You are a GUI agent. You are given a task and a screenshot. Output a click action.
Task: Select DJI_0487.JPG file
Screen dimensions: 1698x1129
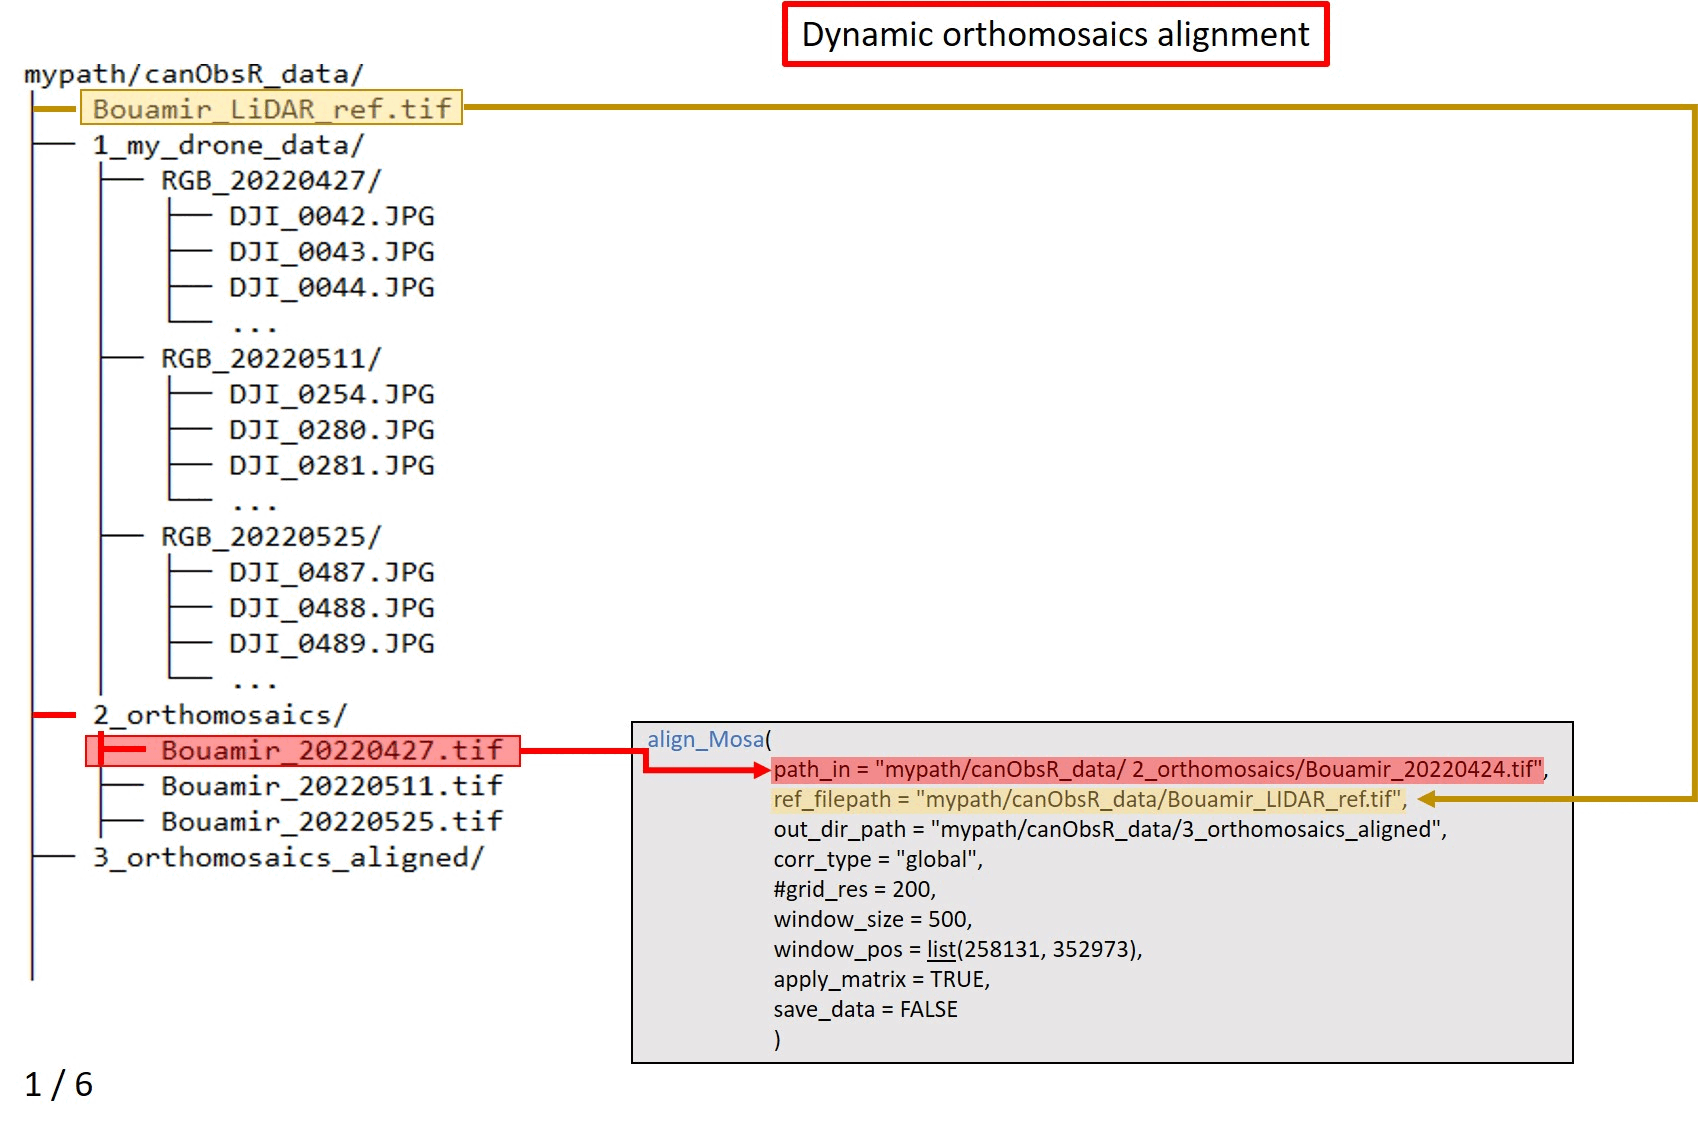[332, 572]
